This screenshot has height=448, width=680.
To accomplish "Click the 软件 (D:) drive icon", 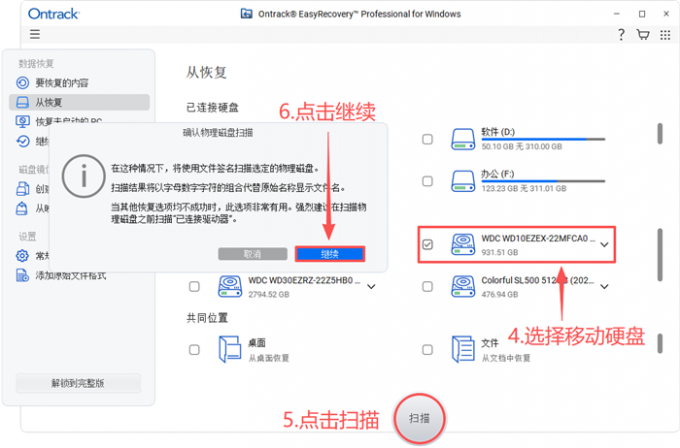I will click(463, 139).
